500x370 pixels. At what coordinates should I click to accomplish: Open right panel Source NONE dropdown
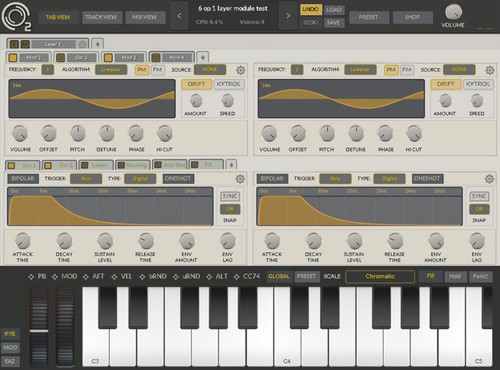coord(459,70)
